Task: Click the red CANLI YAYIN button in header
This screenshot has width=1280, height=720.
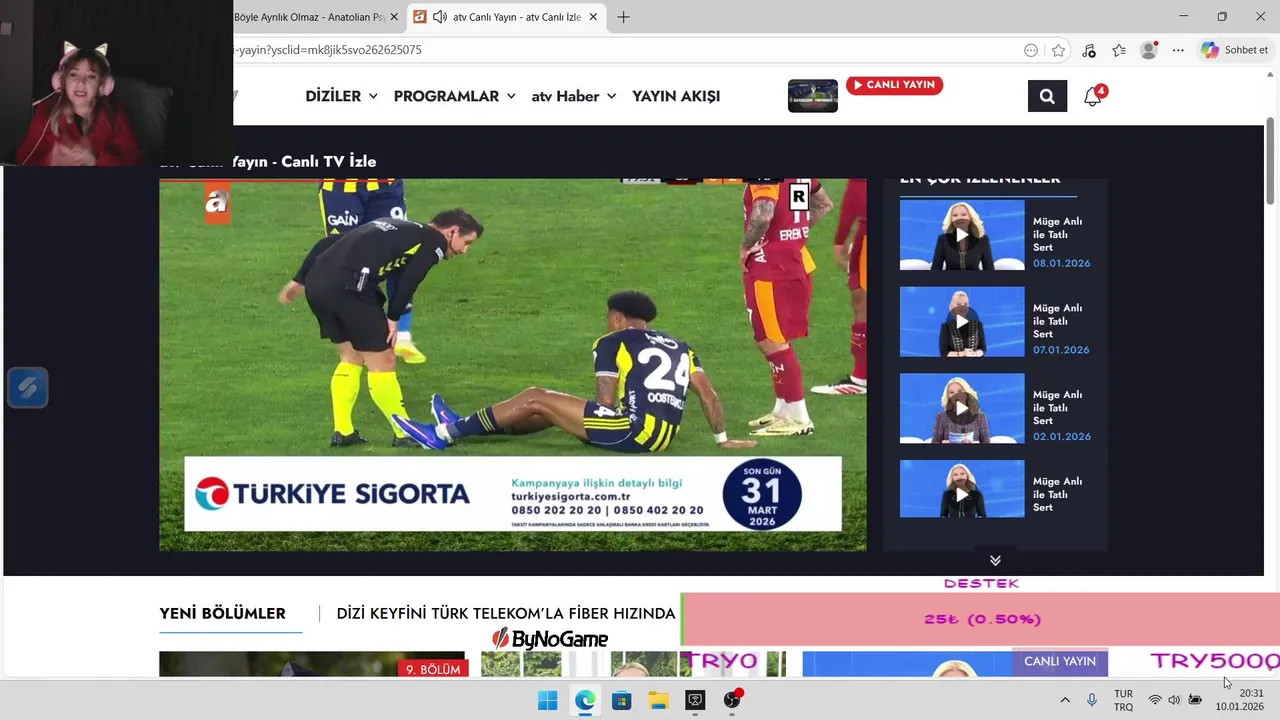Action: pyautogui.click(x=894, y=85)
